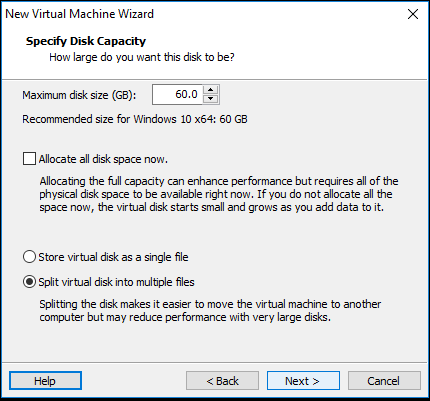Image resolution: width=430 pixels, height=401 pixels.
Task: Choose the Split virtual disk into multiple files radio
Action: click(29, 282)
